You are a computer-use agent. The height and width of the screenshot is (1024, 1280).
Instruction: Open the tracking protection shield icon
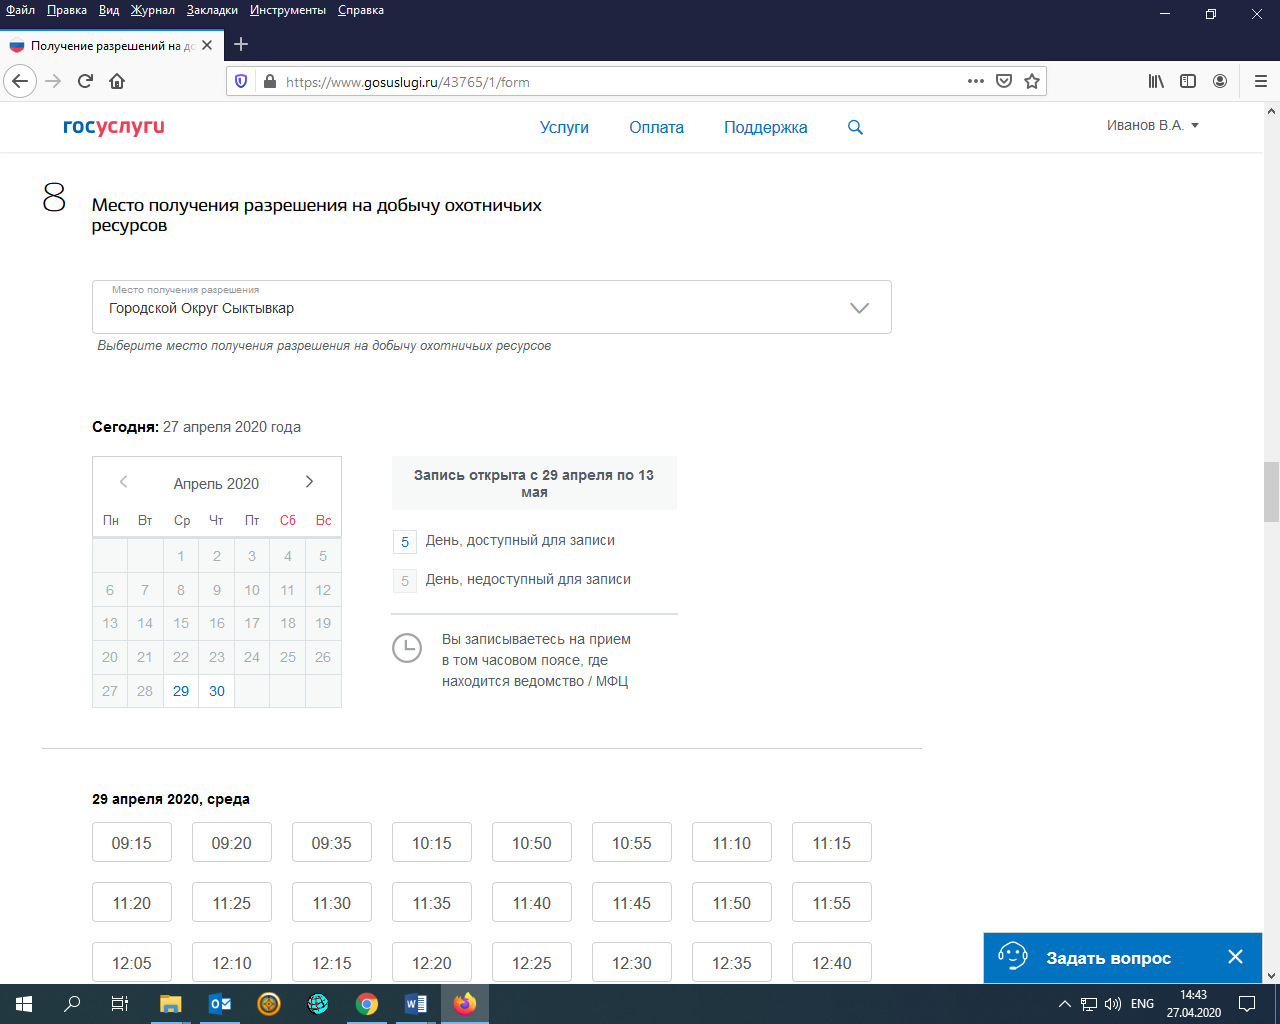241,81
